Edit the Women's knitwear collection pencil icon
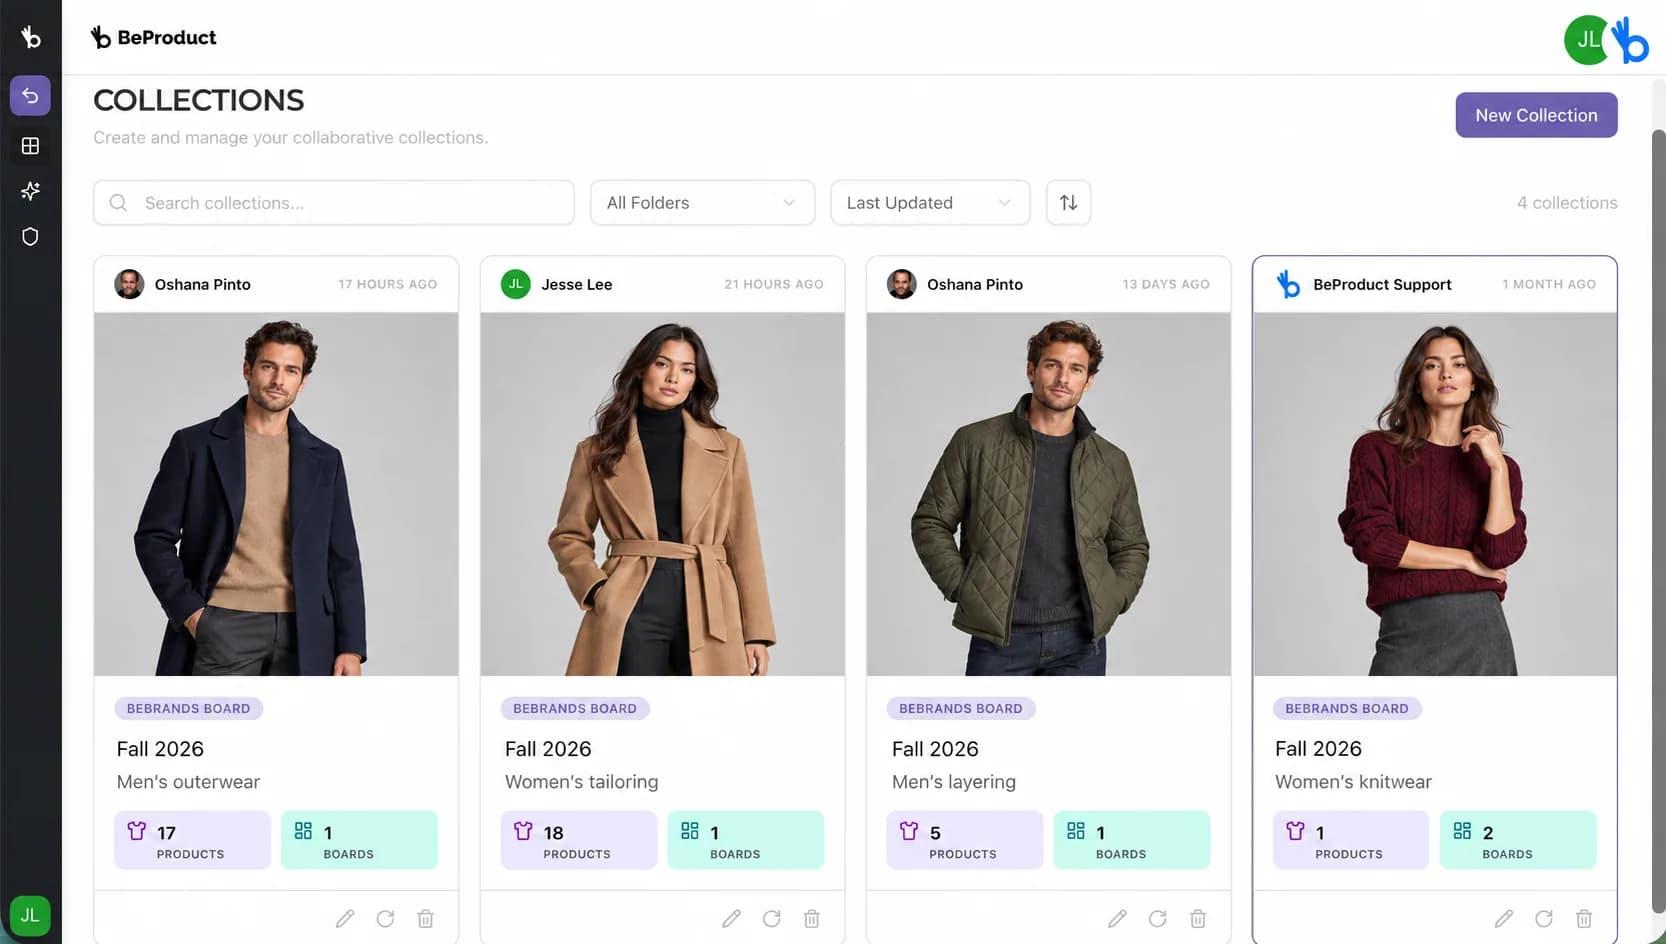 click(1503, 918)
